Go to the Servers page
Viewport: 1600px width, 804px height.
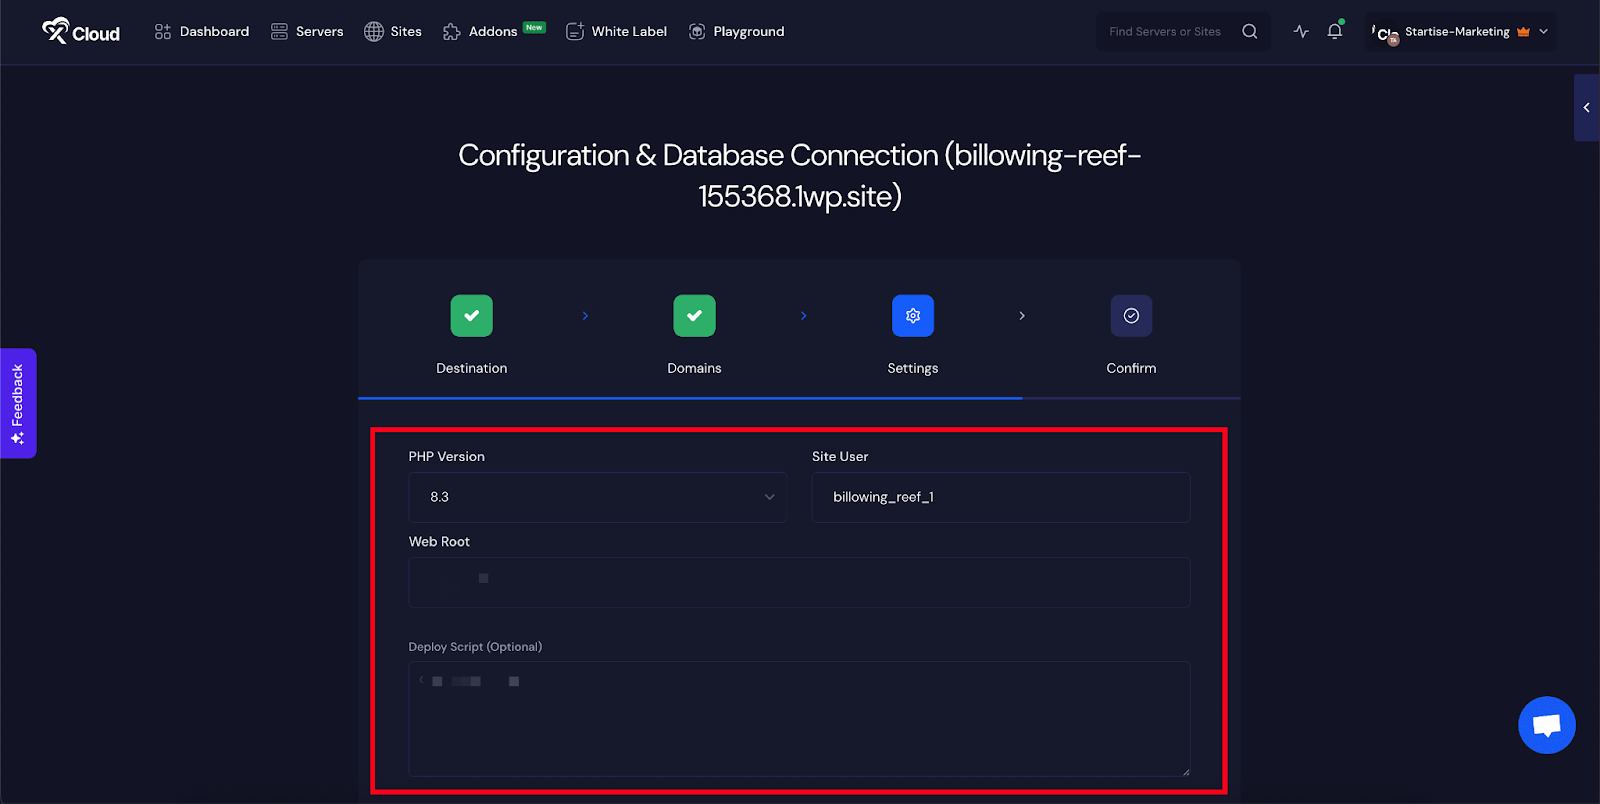click(307, 32)
